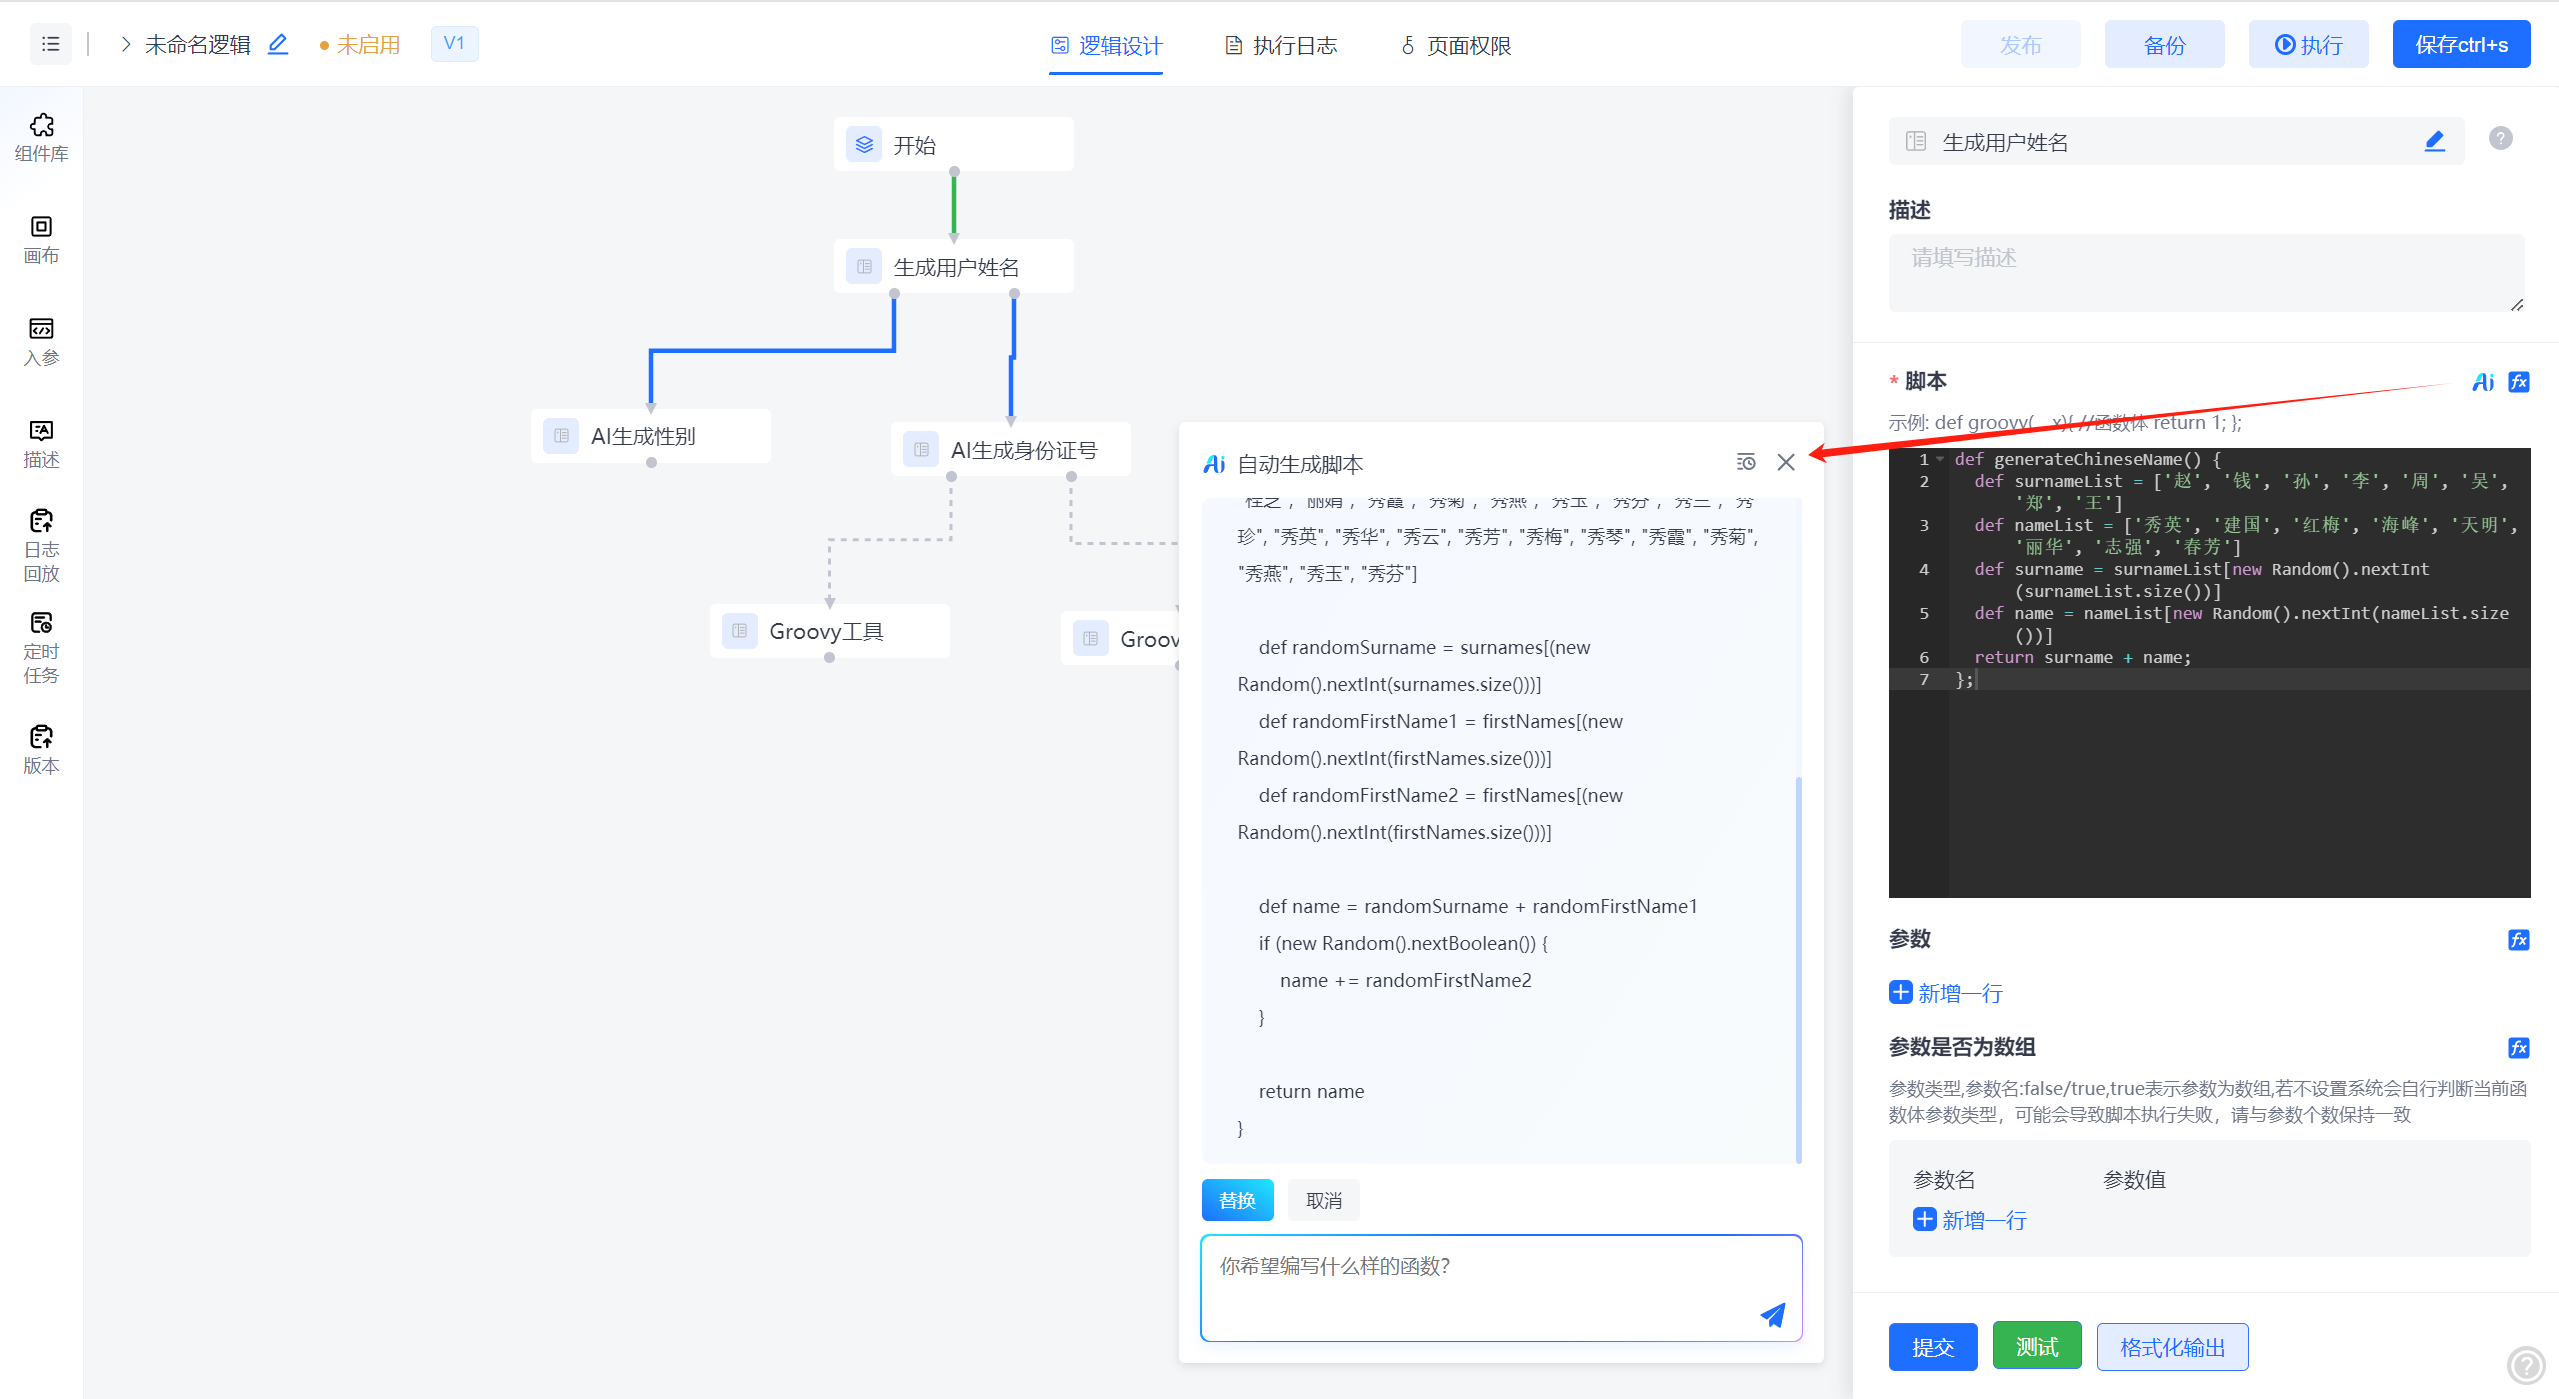Screen dimensions: 2559x1399
Task: Click the send arrow in AI prompt box
Action: click(1772, 1315)
